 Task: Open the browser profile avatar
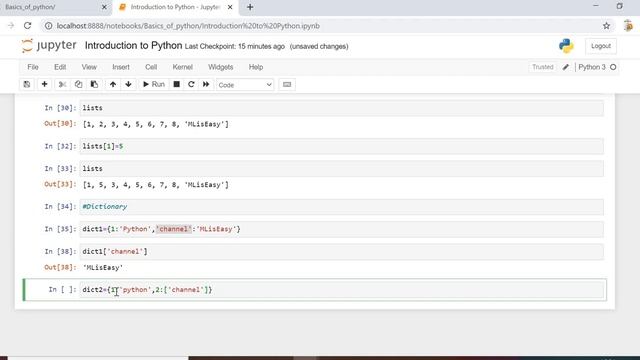click(628, 26)
